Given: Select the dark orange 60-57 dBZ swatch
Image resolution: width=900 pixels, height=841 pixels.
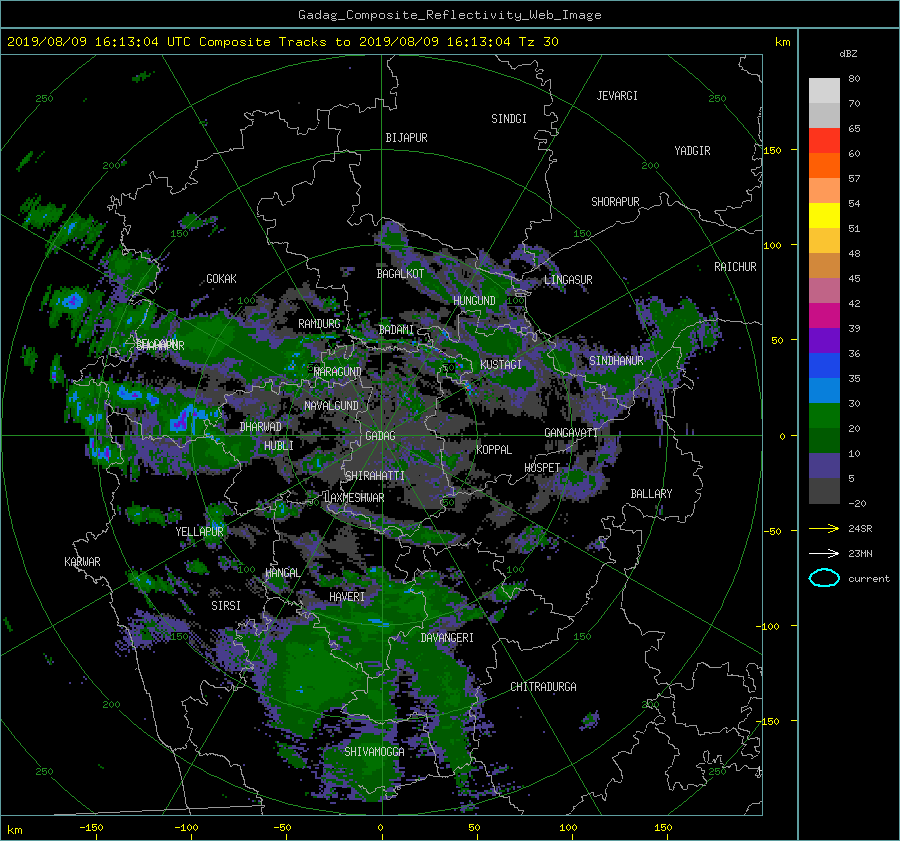Looking at the screenshot, I should (824, 166).
